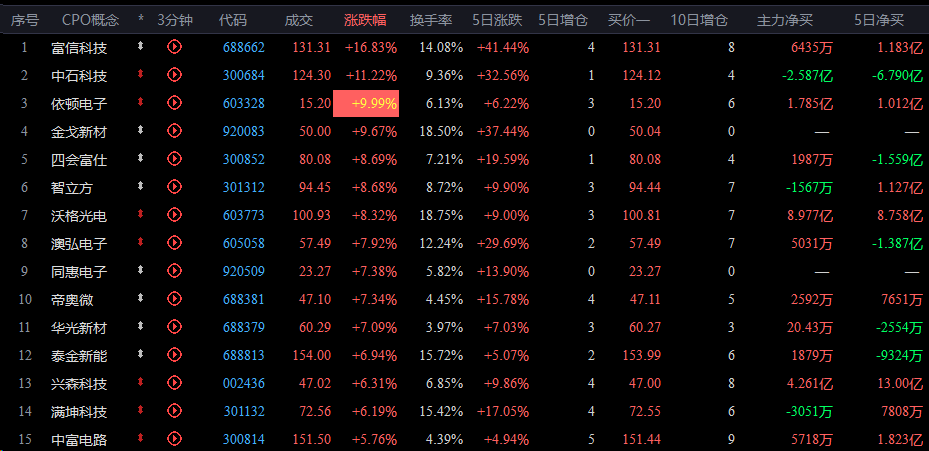Open 3-minute chart icon for 中富电路

[x=174, y=439]
